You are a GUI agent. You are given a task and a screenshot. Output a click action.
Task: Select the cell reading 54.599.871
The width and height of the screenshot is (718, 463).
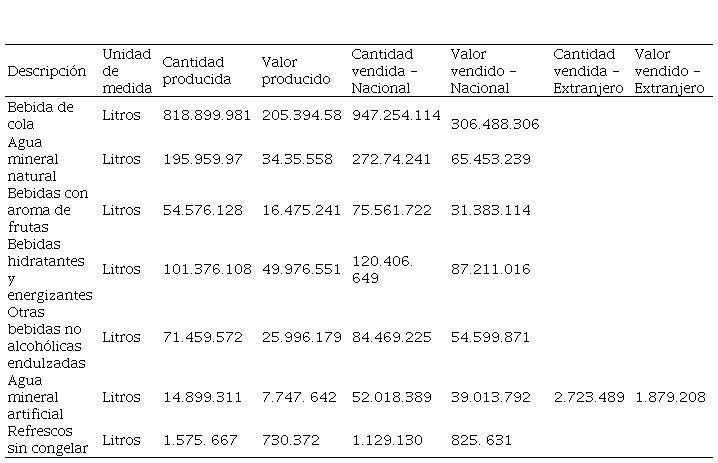(490, 338)
